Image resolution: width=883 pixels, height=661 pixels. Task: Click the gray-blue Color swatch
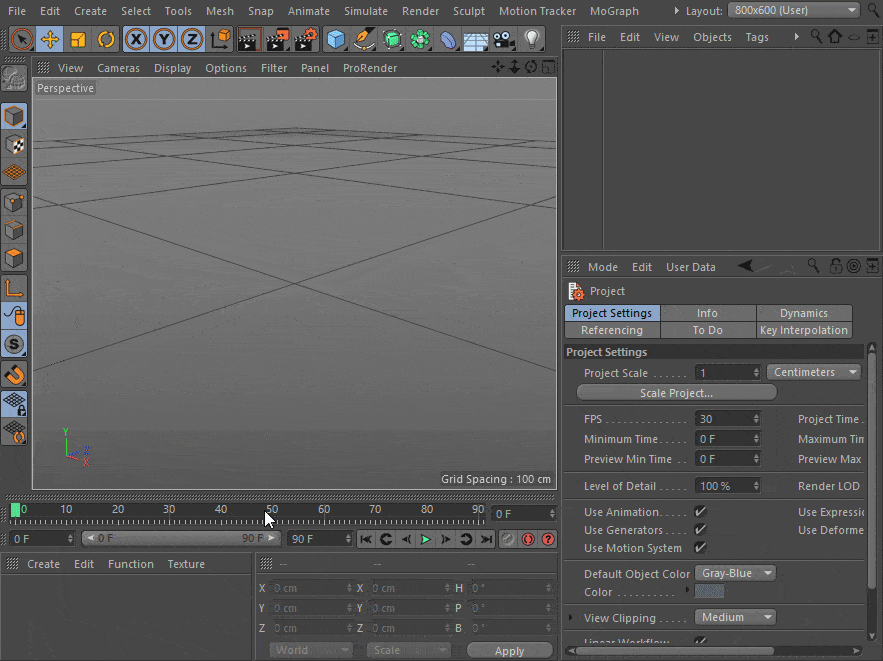(710, 592)
